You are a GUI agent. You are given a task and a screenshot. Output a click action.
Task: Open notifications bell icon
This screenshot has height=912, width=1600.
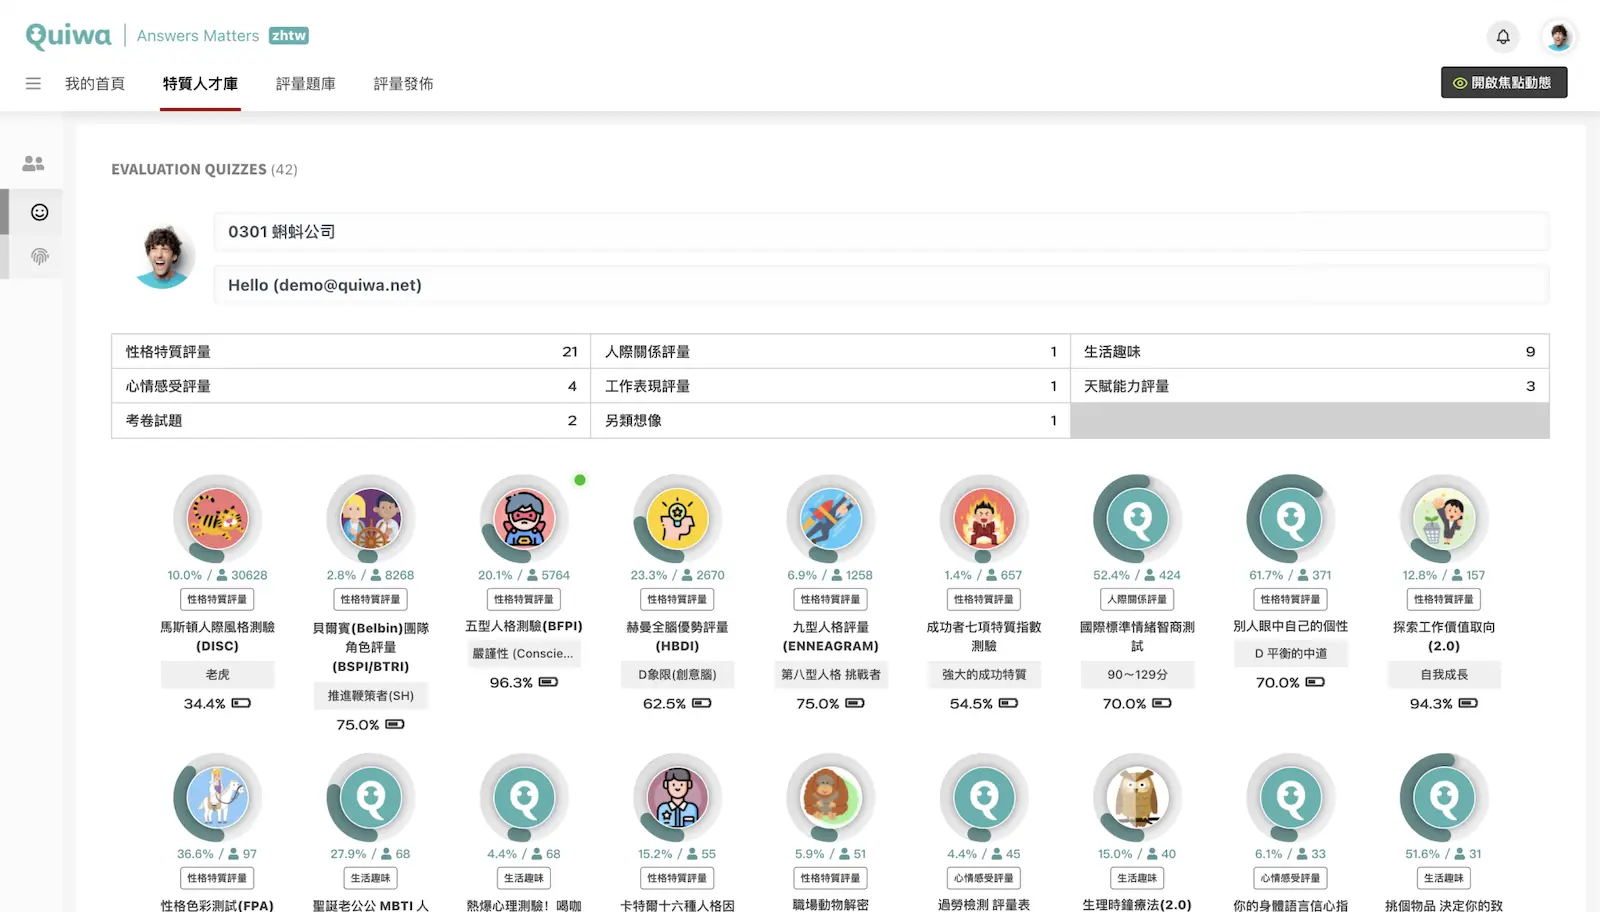1503,37
